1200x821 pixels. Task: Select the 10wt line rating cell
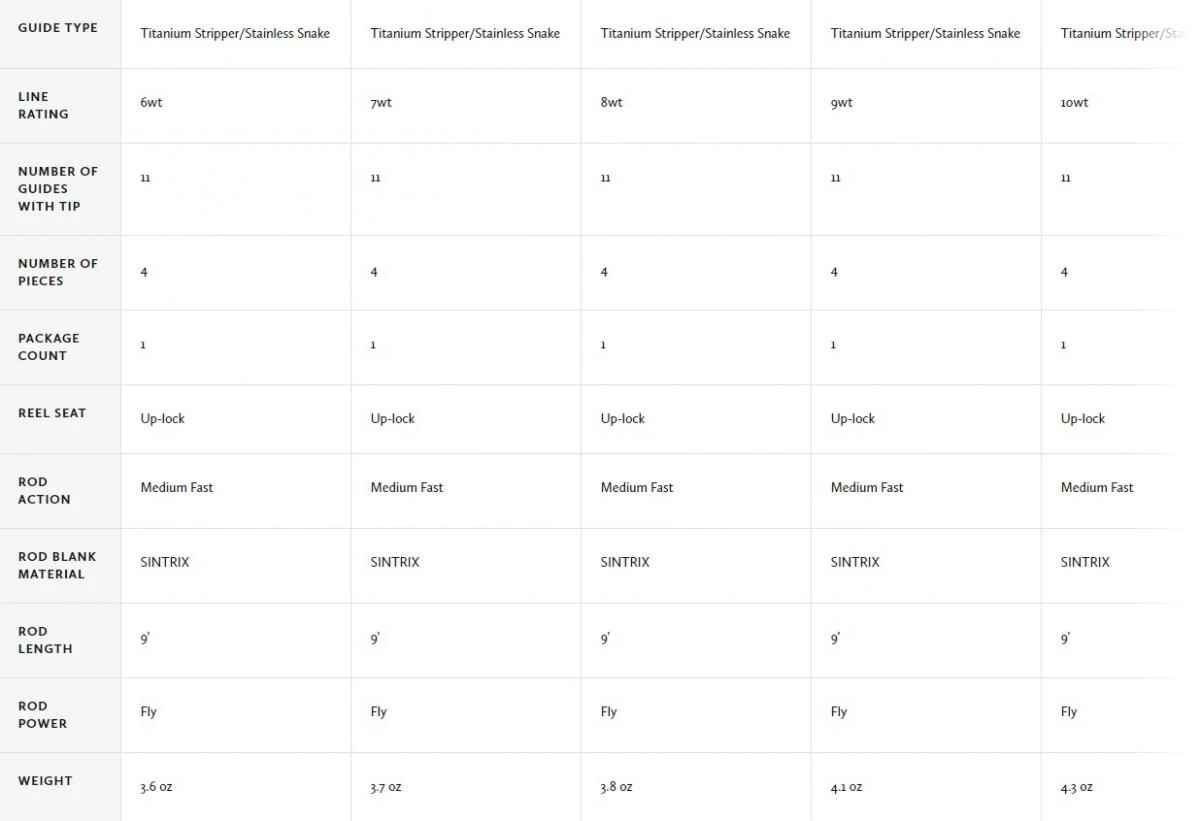pyautogui.click(x=1074, y=103)
